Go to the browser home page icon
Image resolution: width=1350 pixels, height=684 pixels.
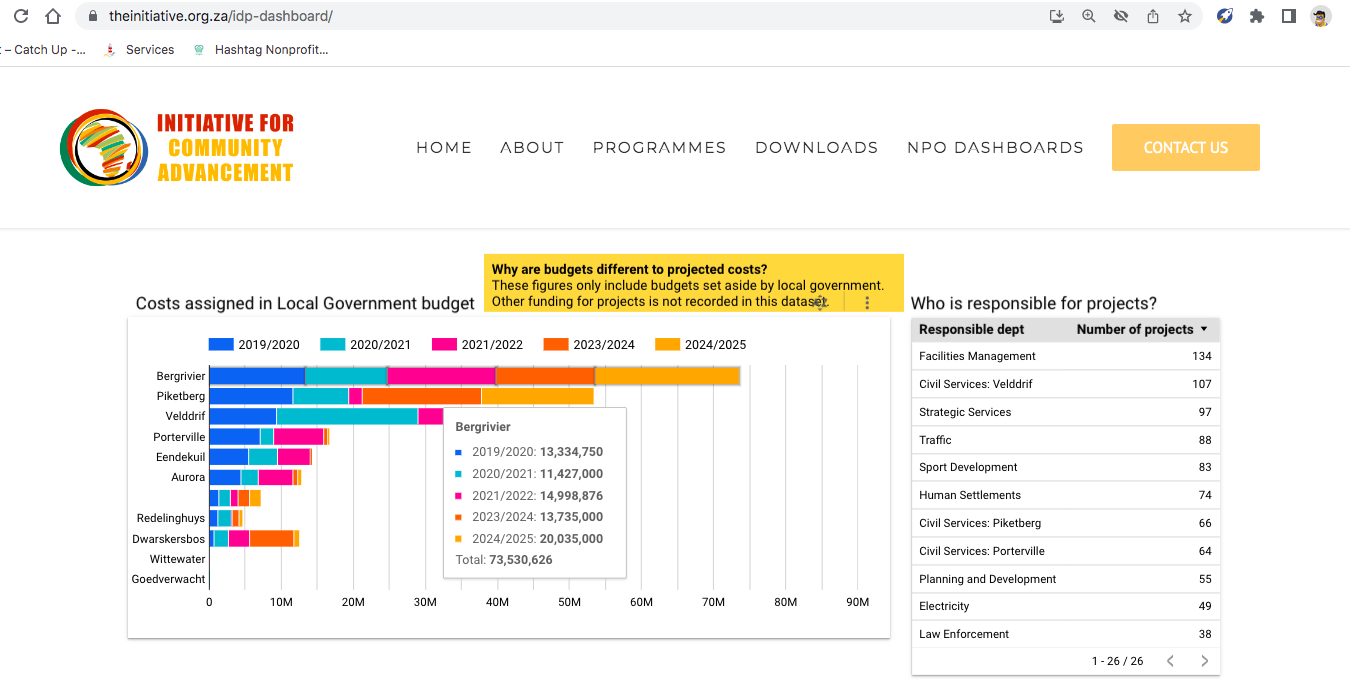53,16
